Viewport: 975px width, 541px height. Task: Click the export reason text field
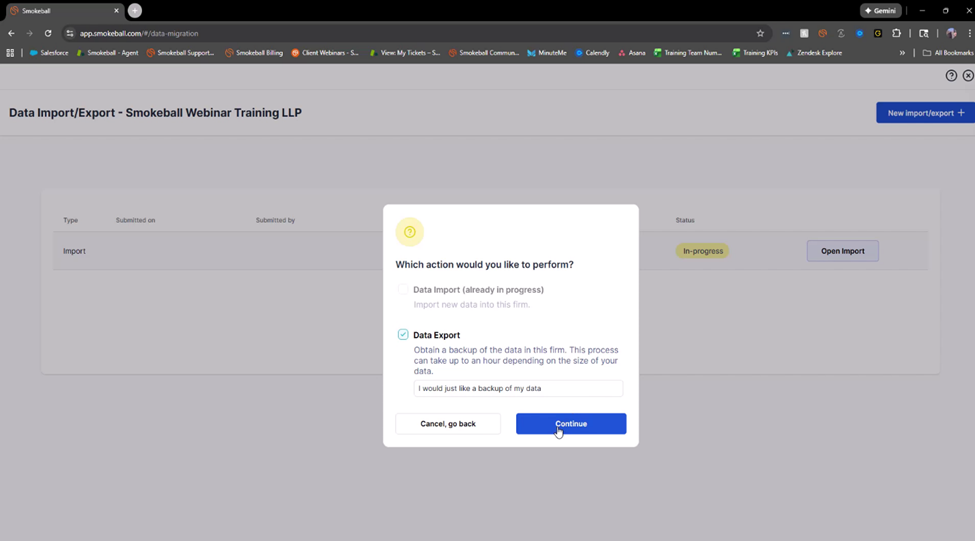[x=518, y=388]
